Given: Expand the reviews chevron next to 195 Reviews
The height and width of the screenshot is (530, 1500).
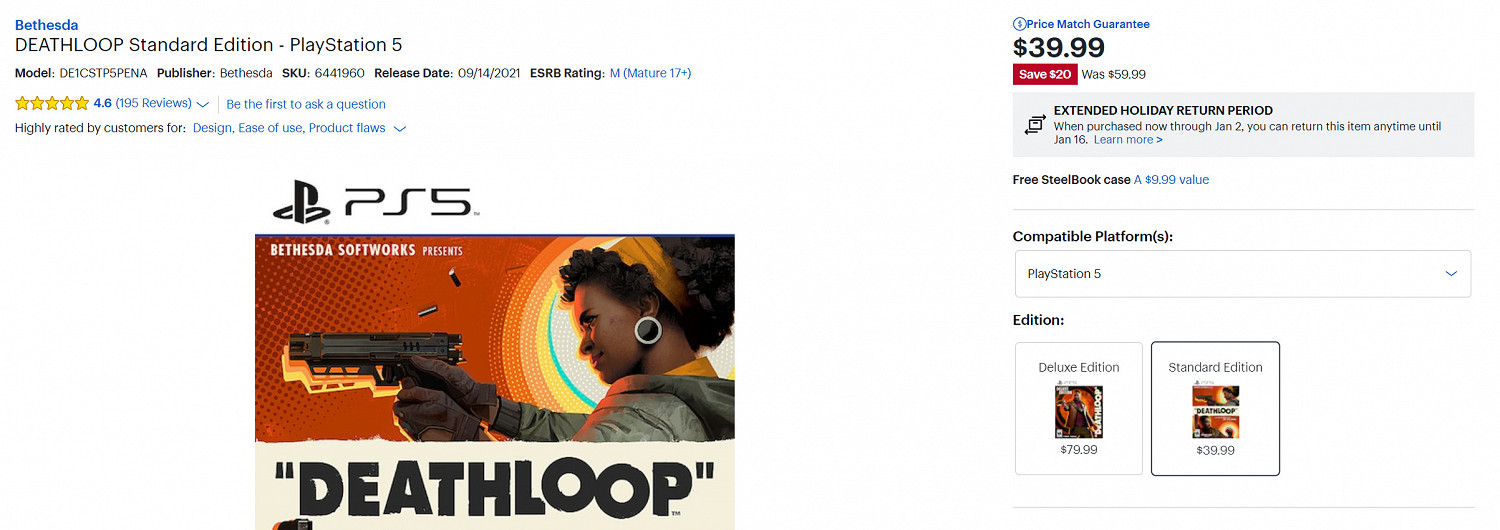Looking at the screenshot, I should tap(203, 104).
